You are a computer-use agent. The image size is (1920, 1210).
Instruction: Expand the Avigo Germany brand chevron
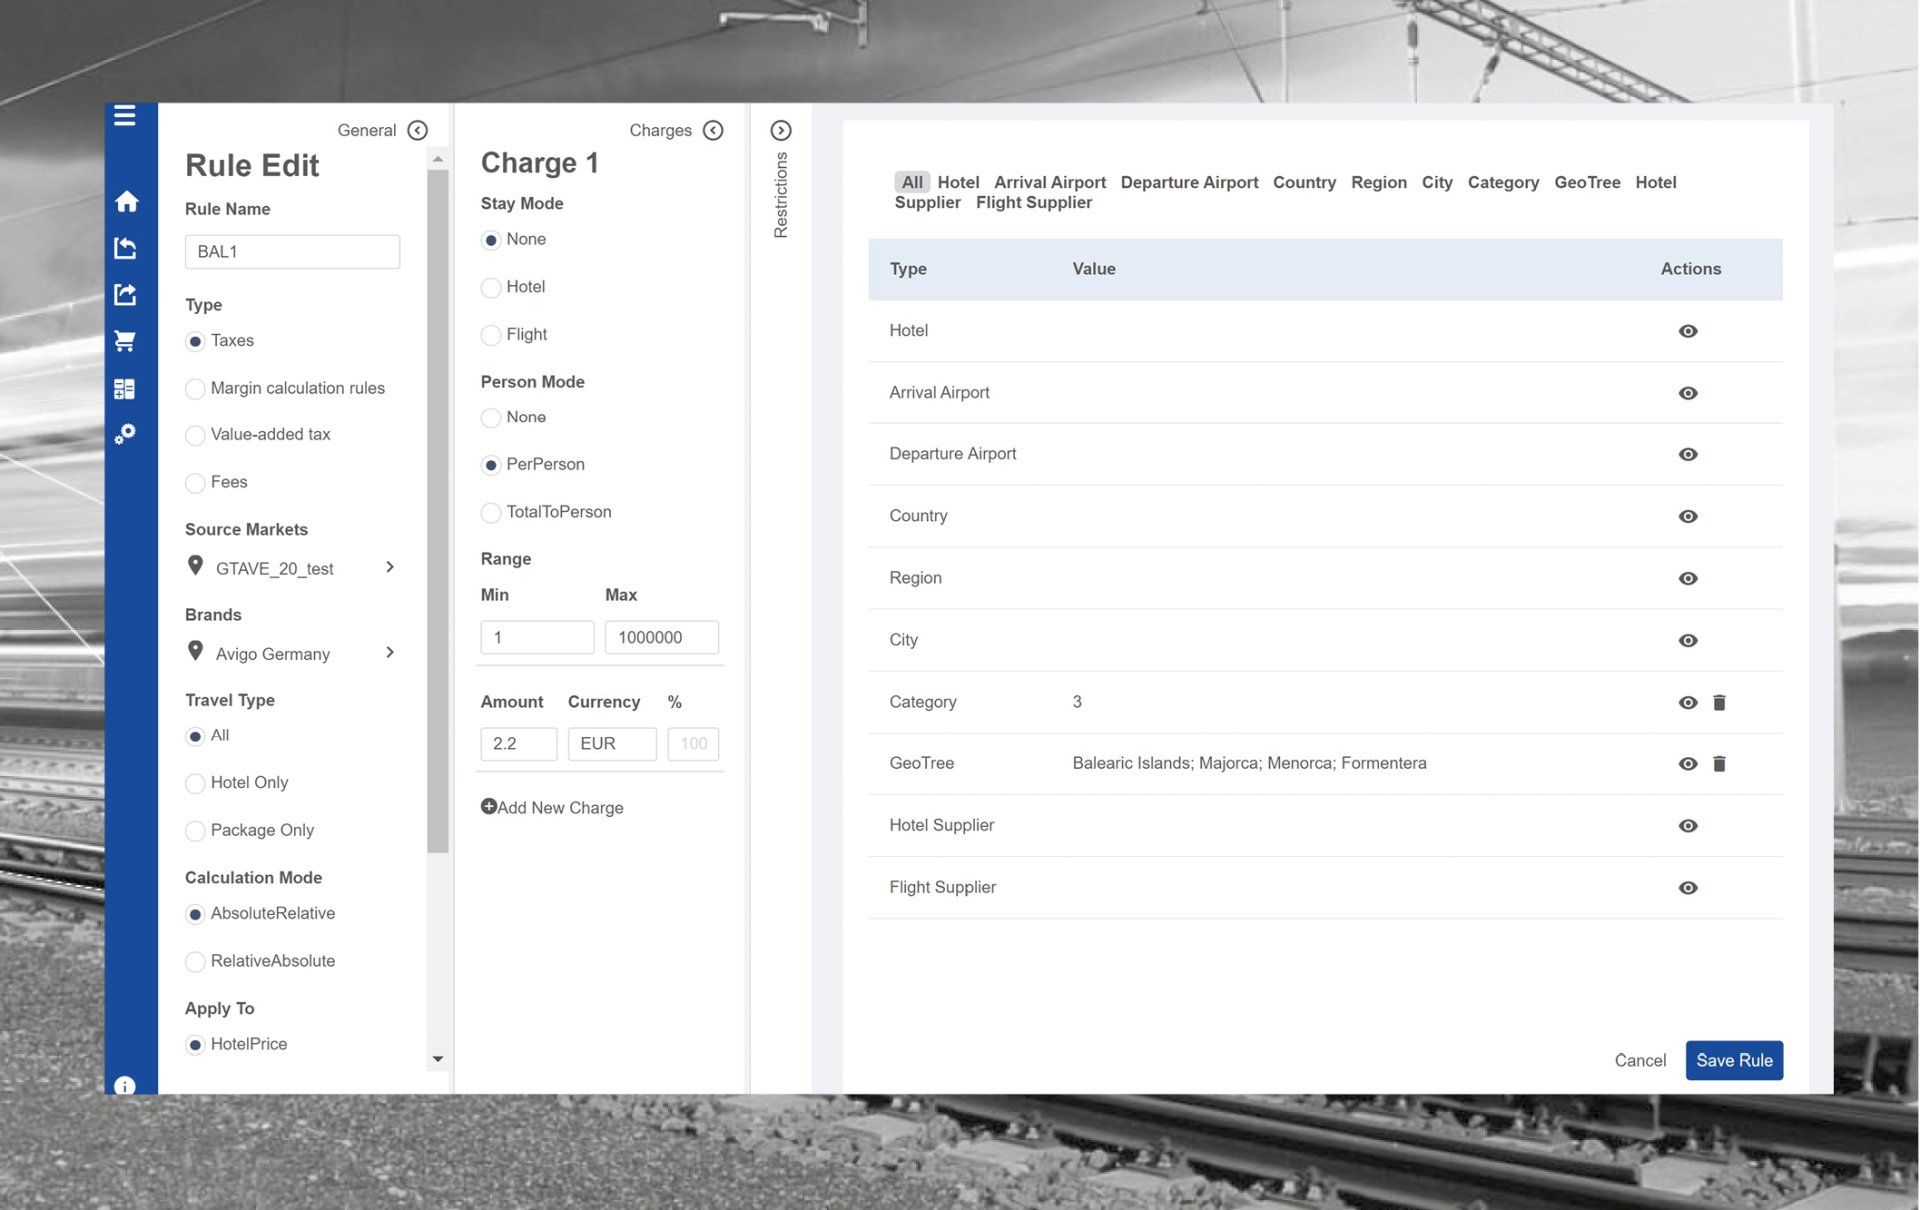tap(390, 653)
